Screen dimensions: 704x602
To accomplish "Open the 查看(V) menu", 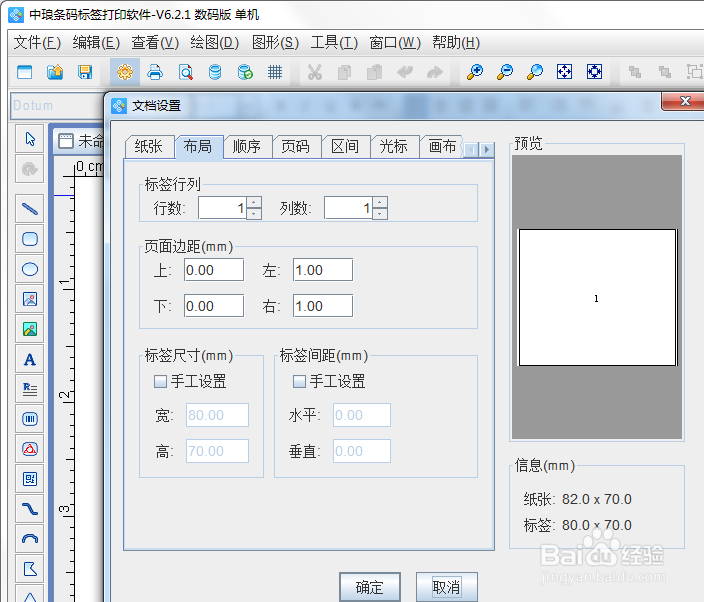I will point(155,43).
